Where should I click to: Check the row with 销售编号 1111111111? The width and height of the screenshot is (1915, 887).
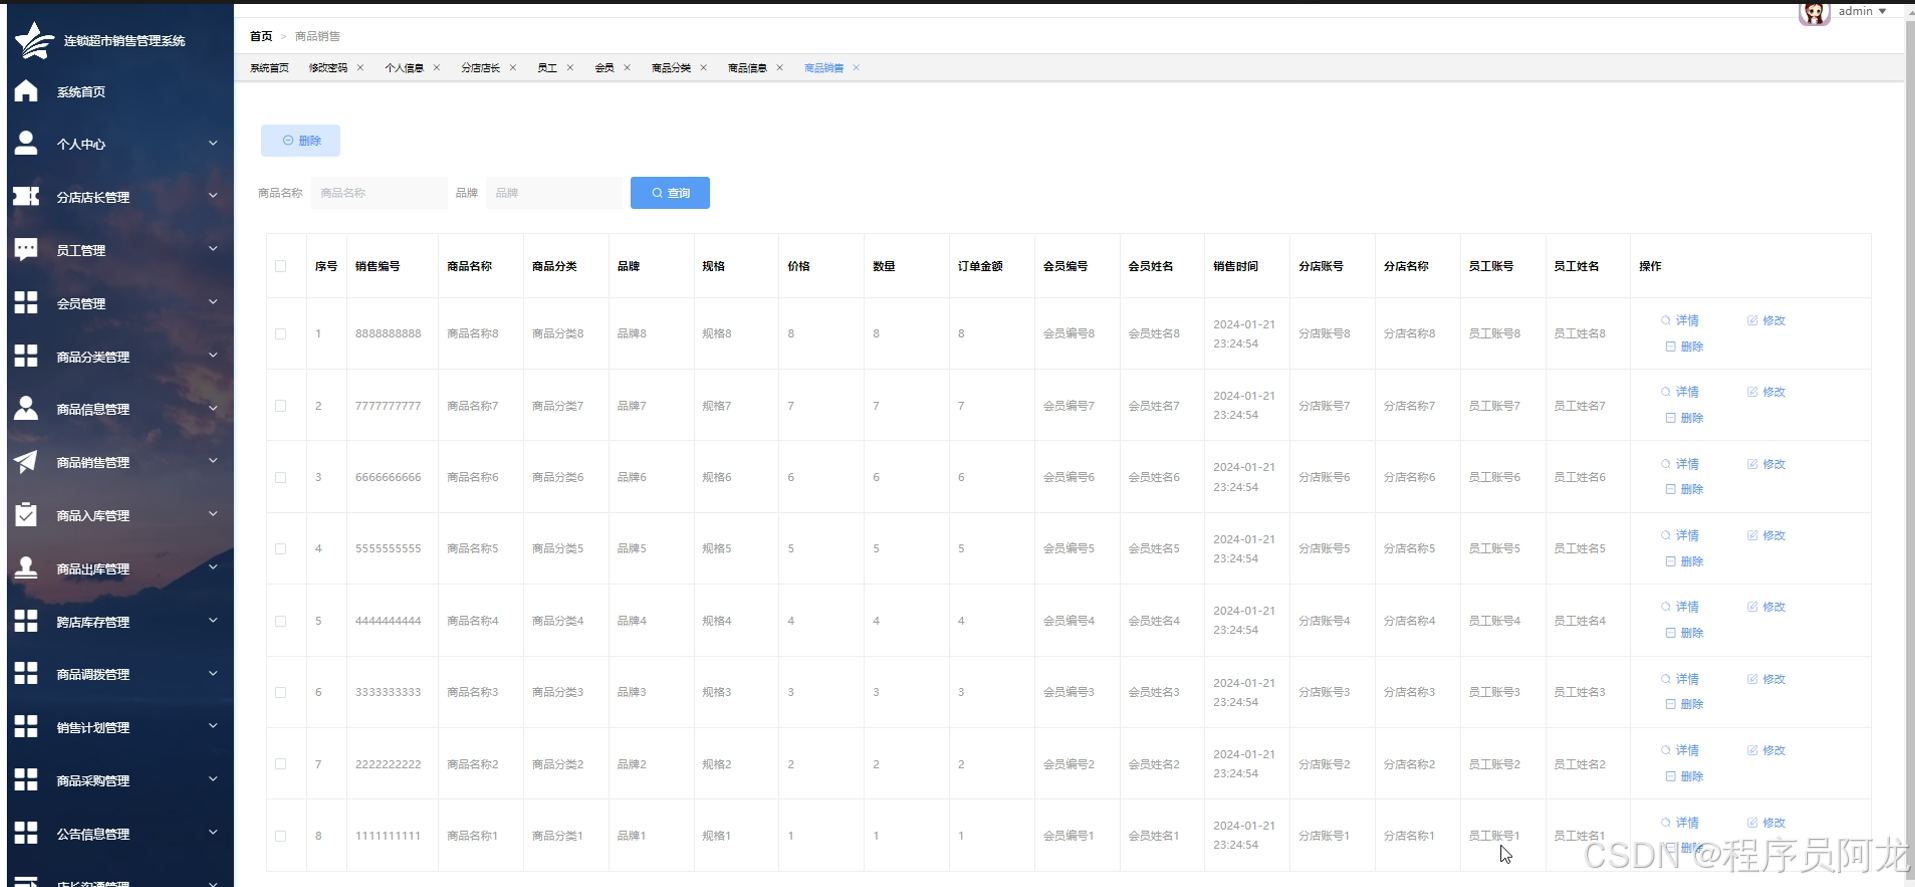(x=281, y=836)
